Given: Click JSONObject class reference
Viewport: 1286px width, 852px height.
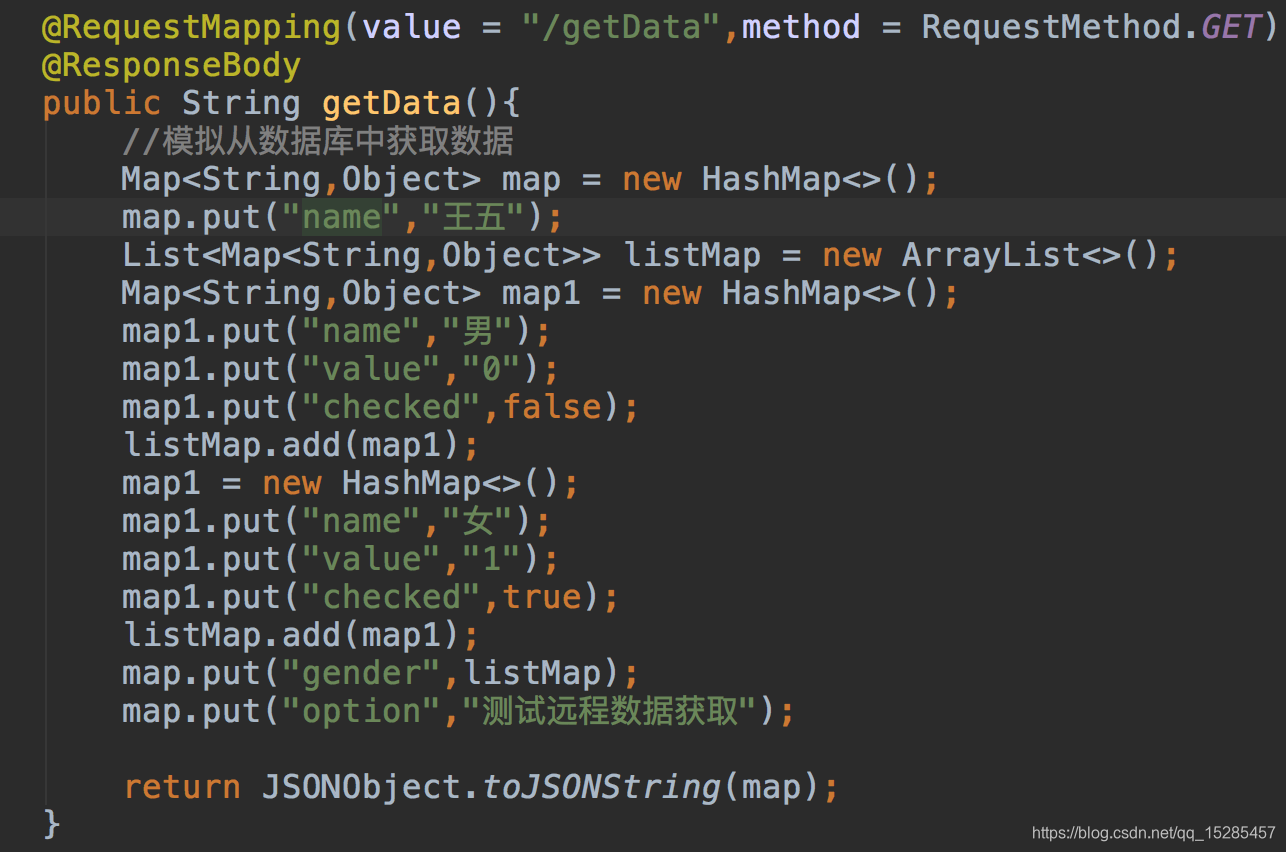Looking at the screenshot, I should point(361,787).
